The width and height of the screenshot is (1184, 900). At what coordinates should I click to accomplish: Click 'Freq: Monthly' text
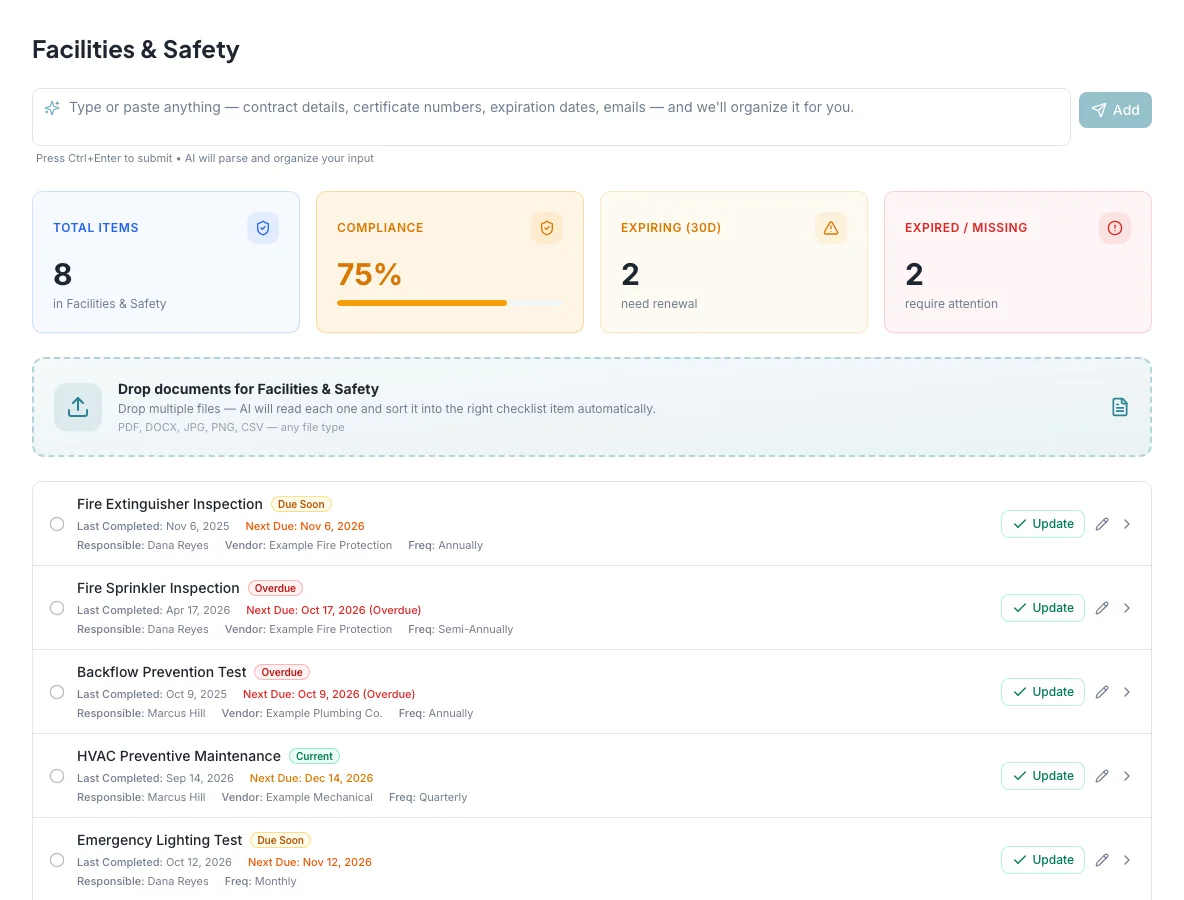(261, 881)
